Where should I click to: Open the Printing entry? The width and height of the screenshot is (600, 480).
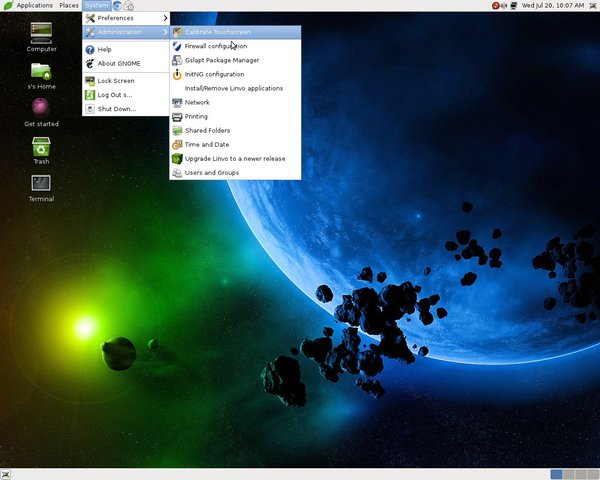point(235,116)
